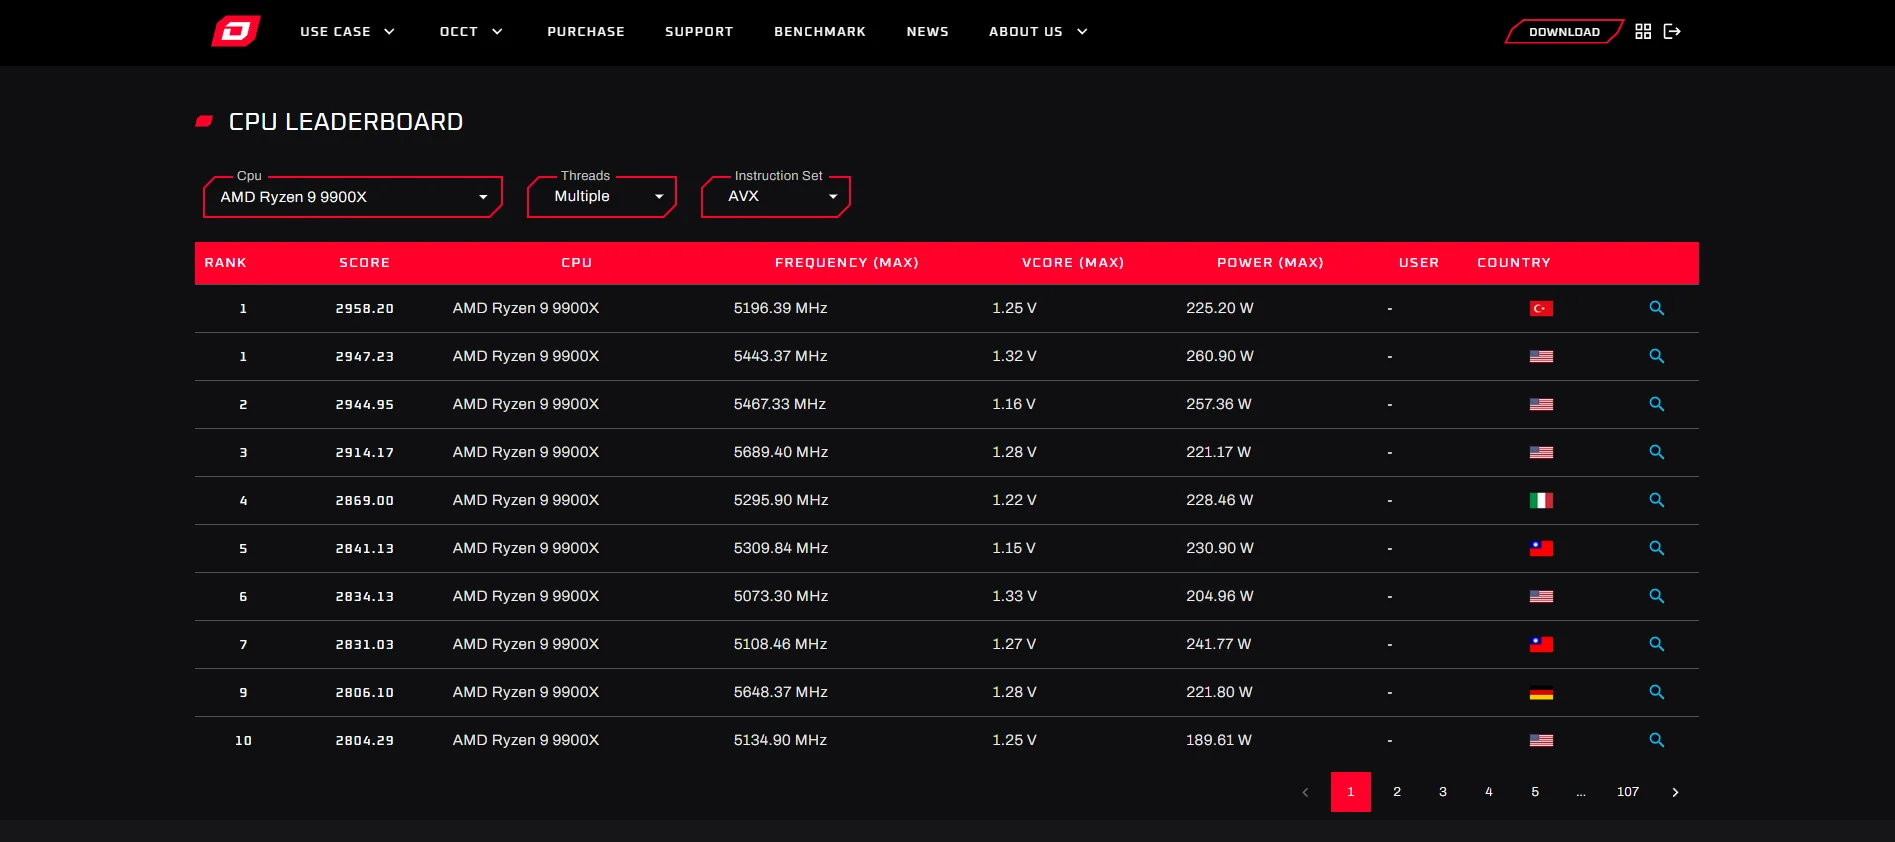
Task: Click the Download button
Action: pyautogui.click(x=1564, y=32)
